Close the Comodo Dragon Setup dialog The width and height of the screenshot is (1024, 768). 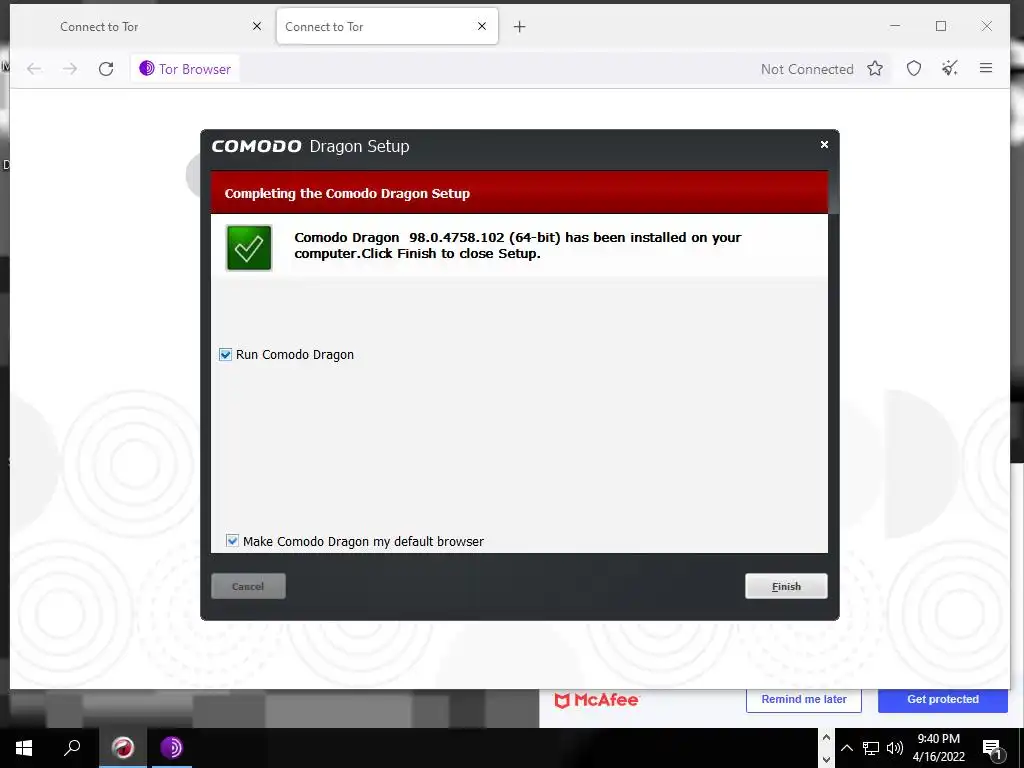pyautogui.click(x=824, y=144)
